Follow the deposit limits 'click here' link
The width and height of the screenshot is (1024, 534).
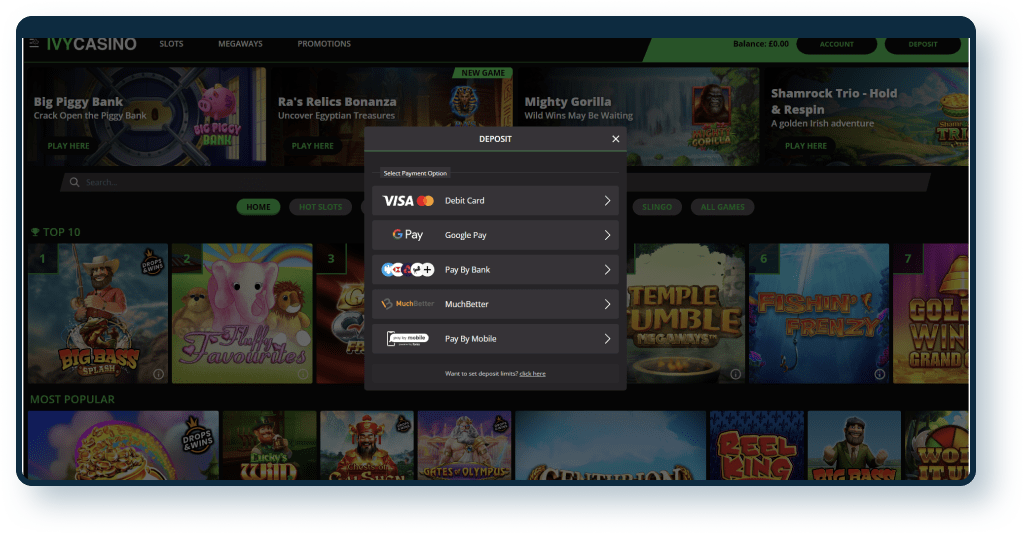(x=532, y=373)
